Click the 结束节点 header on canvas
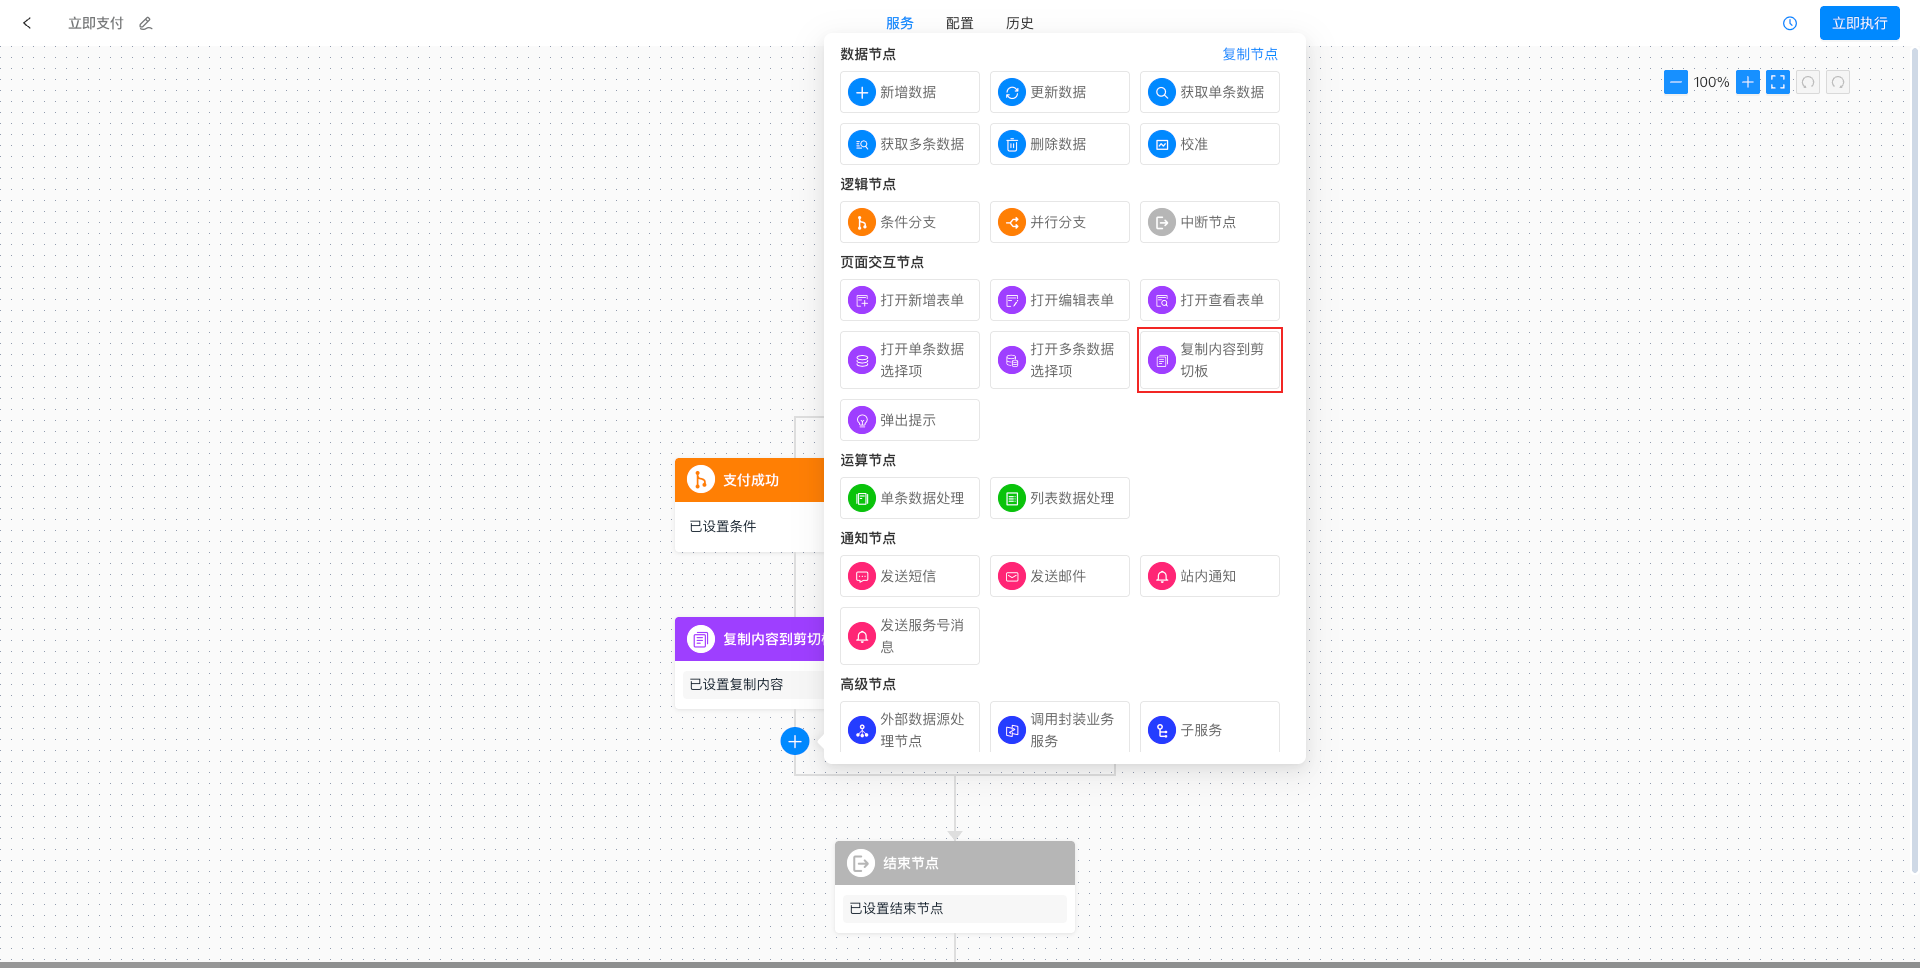Viewport: 1920px width, 968px height. tap(954, 863)
